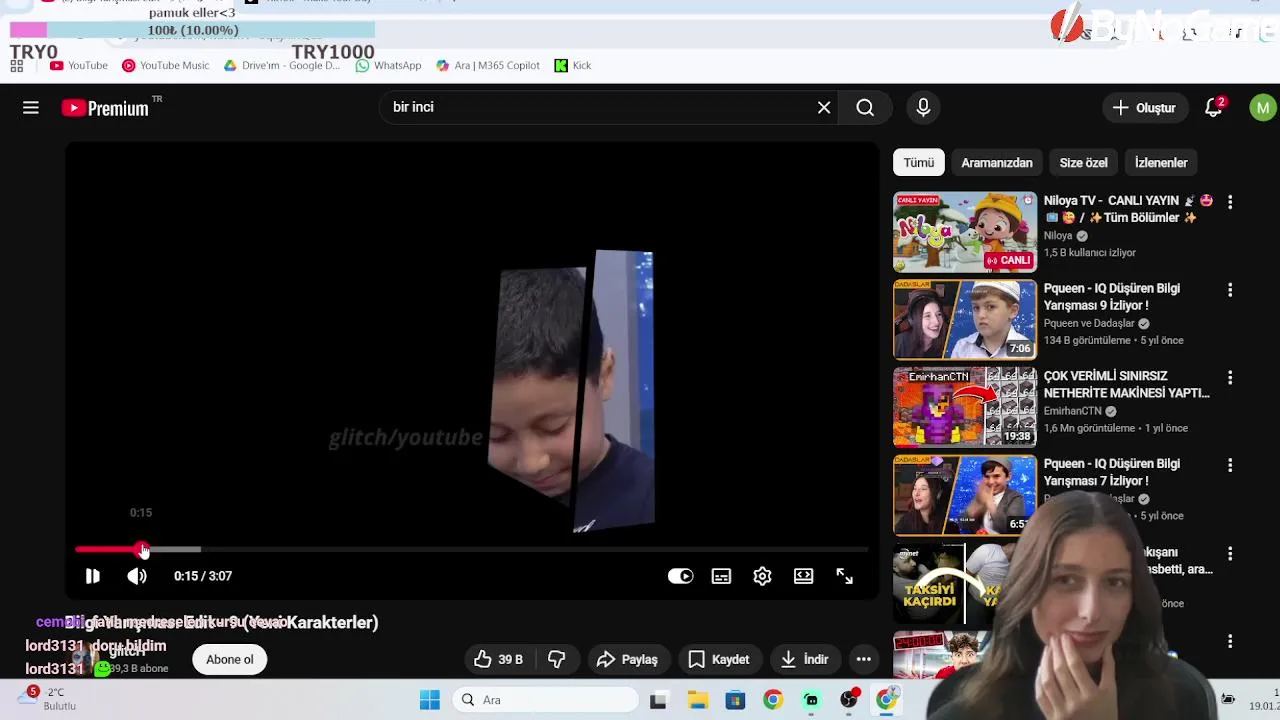This screenshot has height=720, width=1280.
Task: Click the taskbar Ara search box
Action: click(x=546, y=700)
